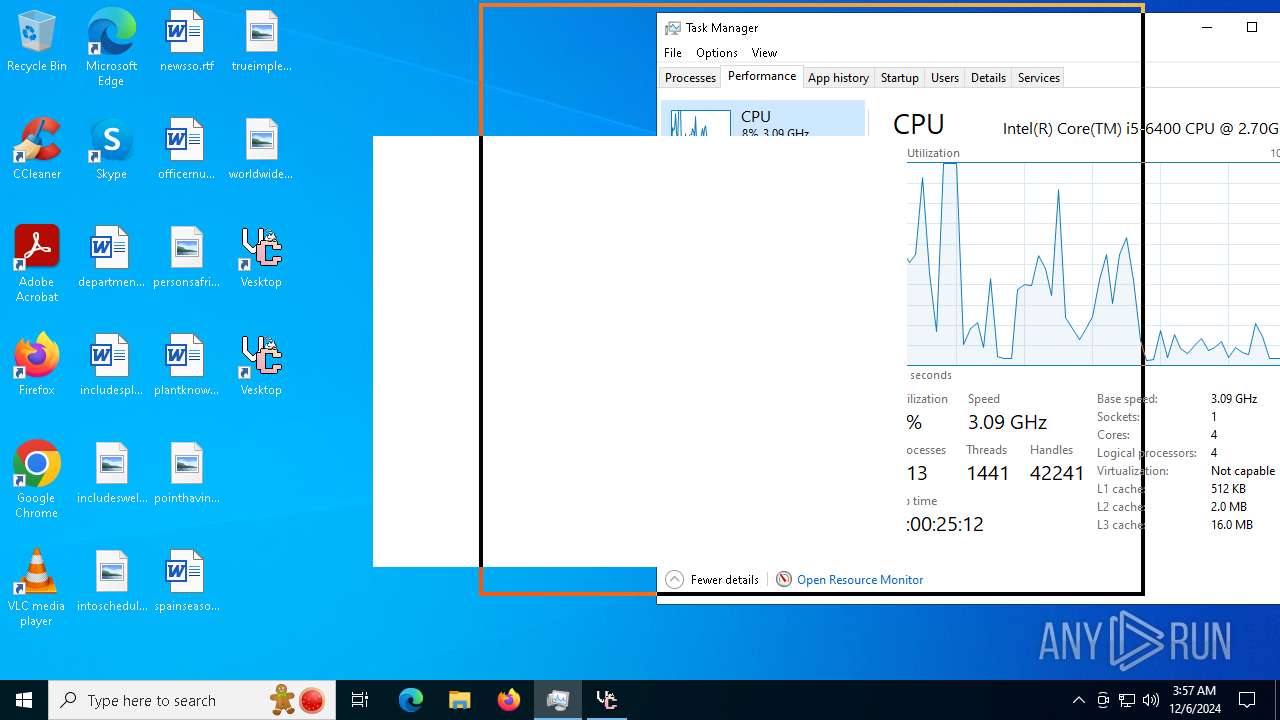1280x720 pixels.
Task: Open Task View on the taskbar
Action: (360, 700)
